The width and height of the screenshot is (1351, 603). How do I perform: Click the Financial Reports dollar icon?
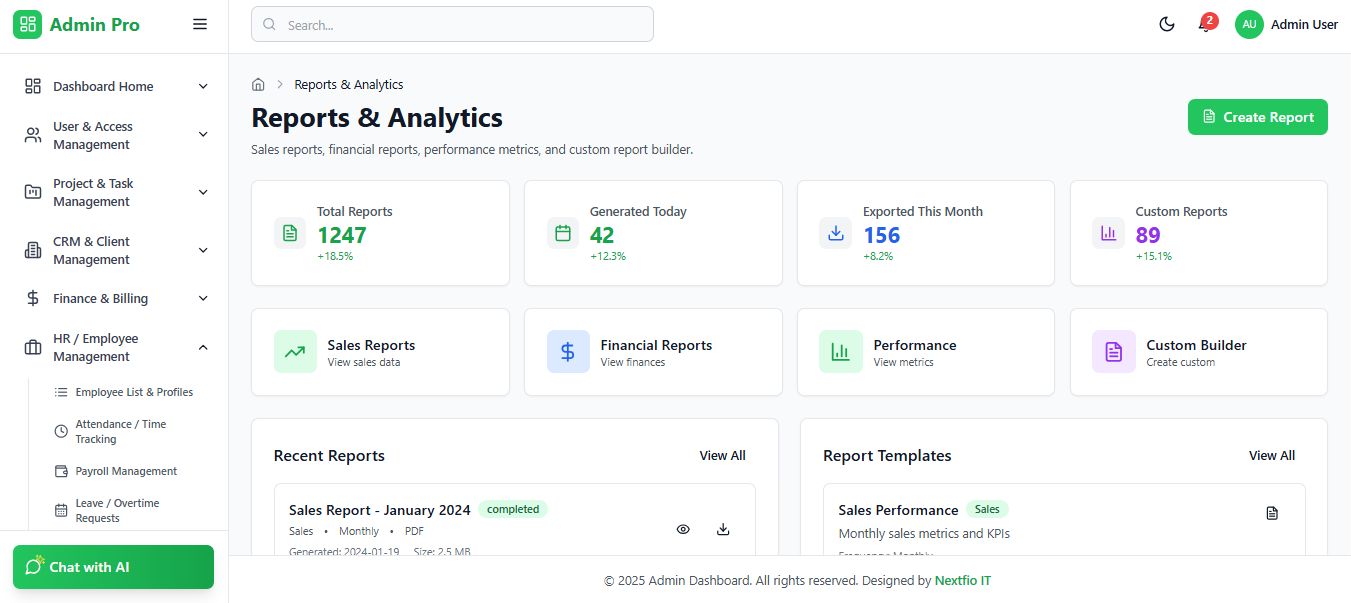pyautogui.click(x=568, y=352)
